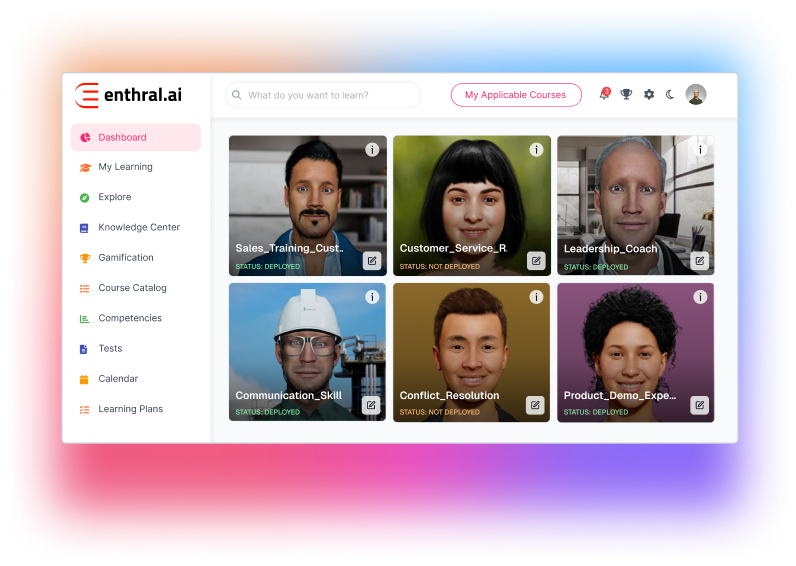The height and width of the screenshot is (566, 796).
Task: Open My Learning from sidebar
Action: pyautogui.click(x=125, y=167)
